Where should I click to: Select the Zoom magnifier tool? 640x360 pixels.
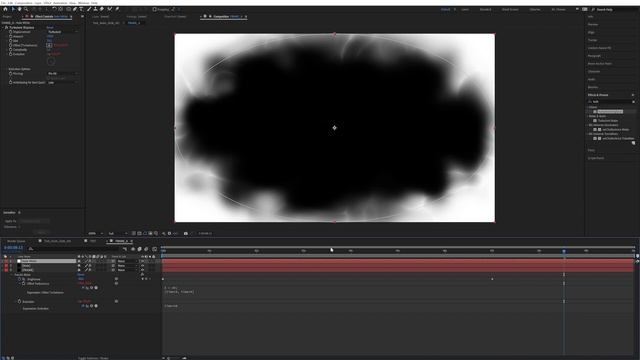coord(26,9)
